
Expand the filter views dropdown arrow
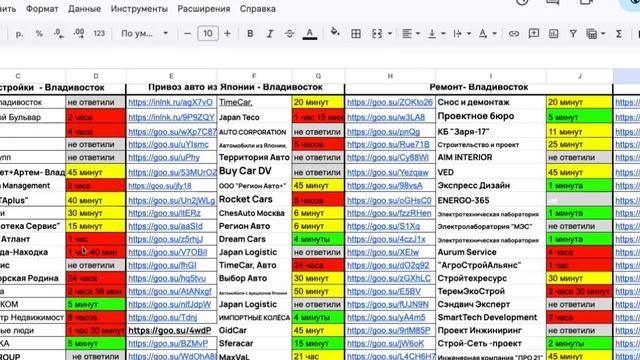coord(602,34)
